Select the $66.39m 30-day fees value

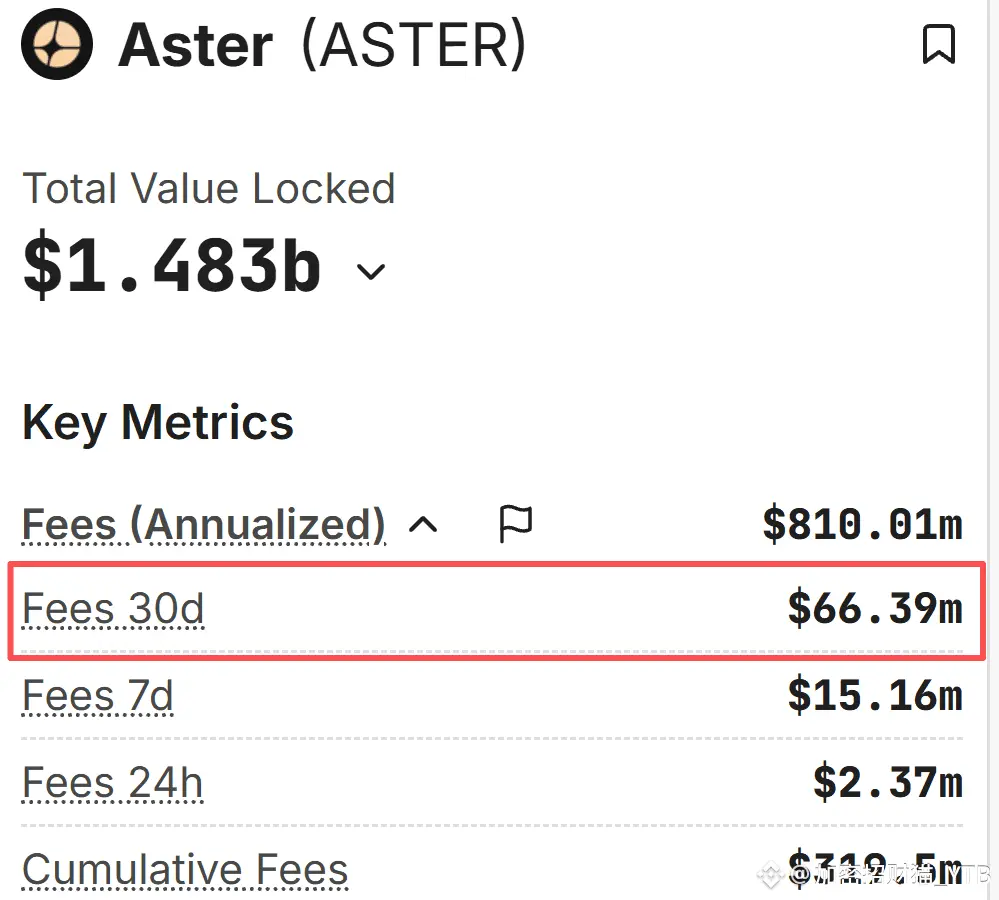[875, 609]
